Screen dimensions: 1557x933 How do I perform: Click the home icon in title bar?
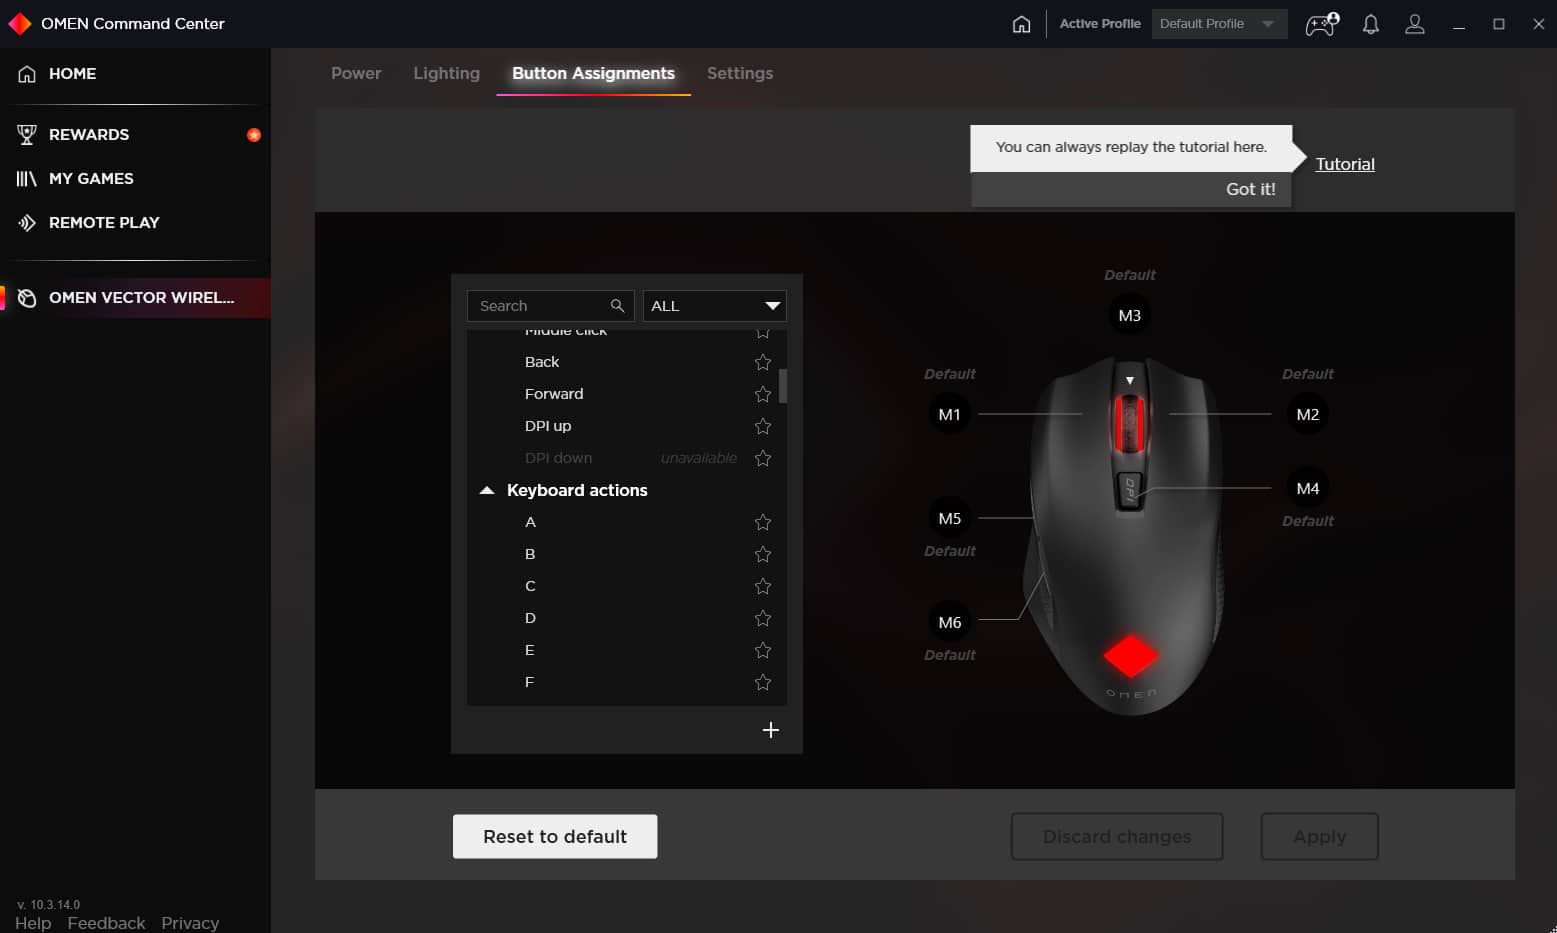point(1021,24)
